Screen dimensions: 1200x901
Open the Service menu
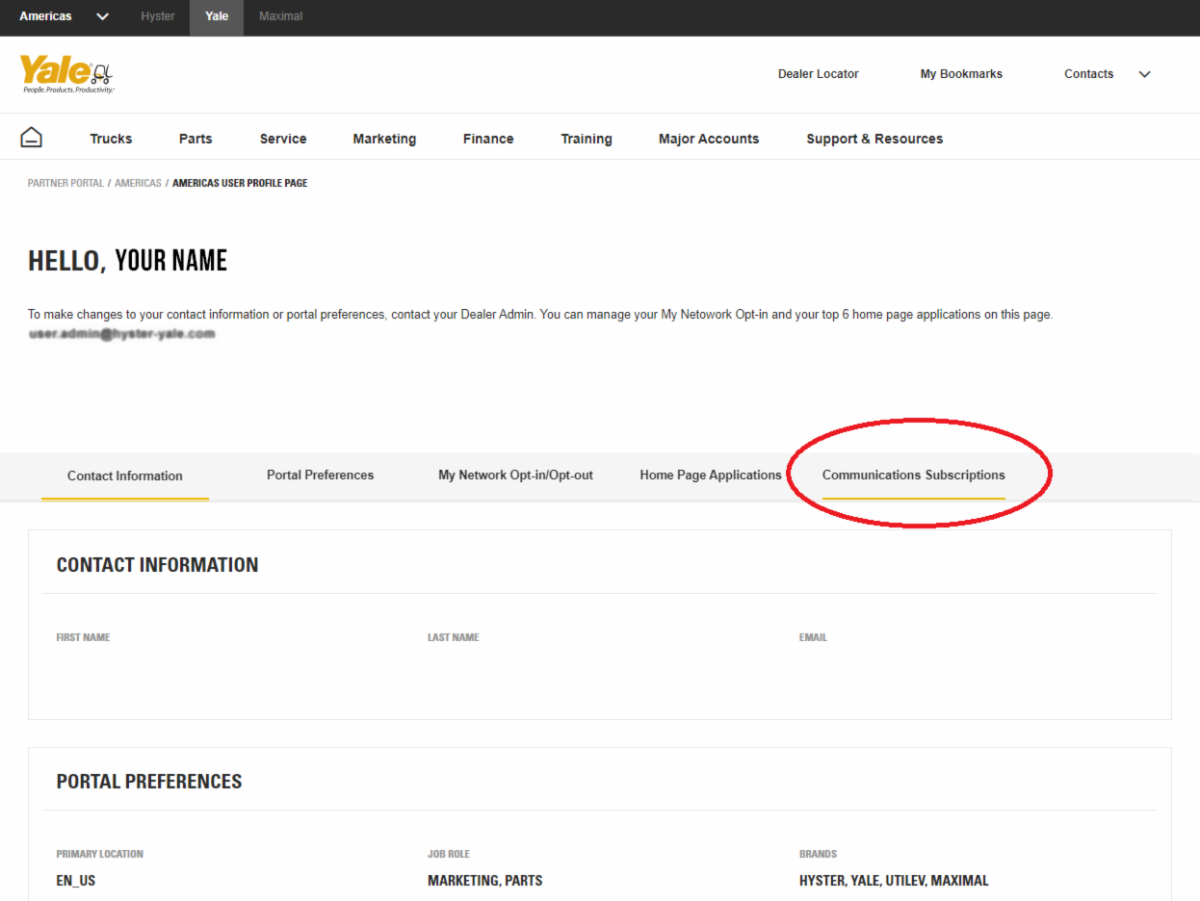[x=282, y=138]
